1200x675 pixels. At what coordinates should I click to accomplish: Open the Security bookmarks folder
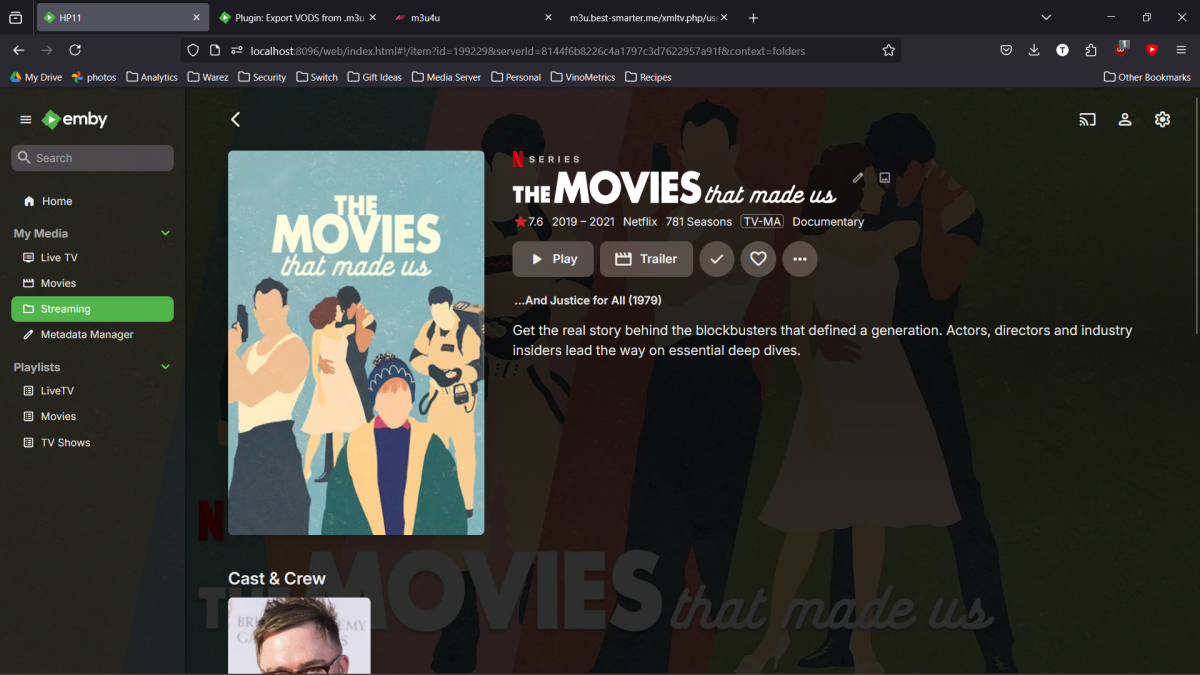point(263,77)
